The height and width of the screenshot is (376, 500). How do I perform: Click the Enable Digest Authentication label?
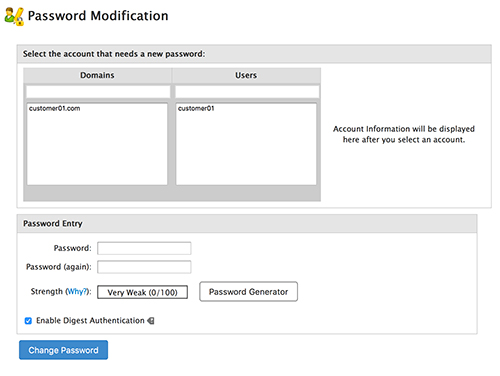[90, 321]
